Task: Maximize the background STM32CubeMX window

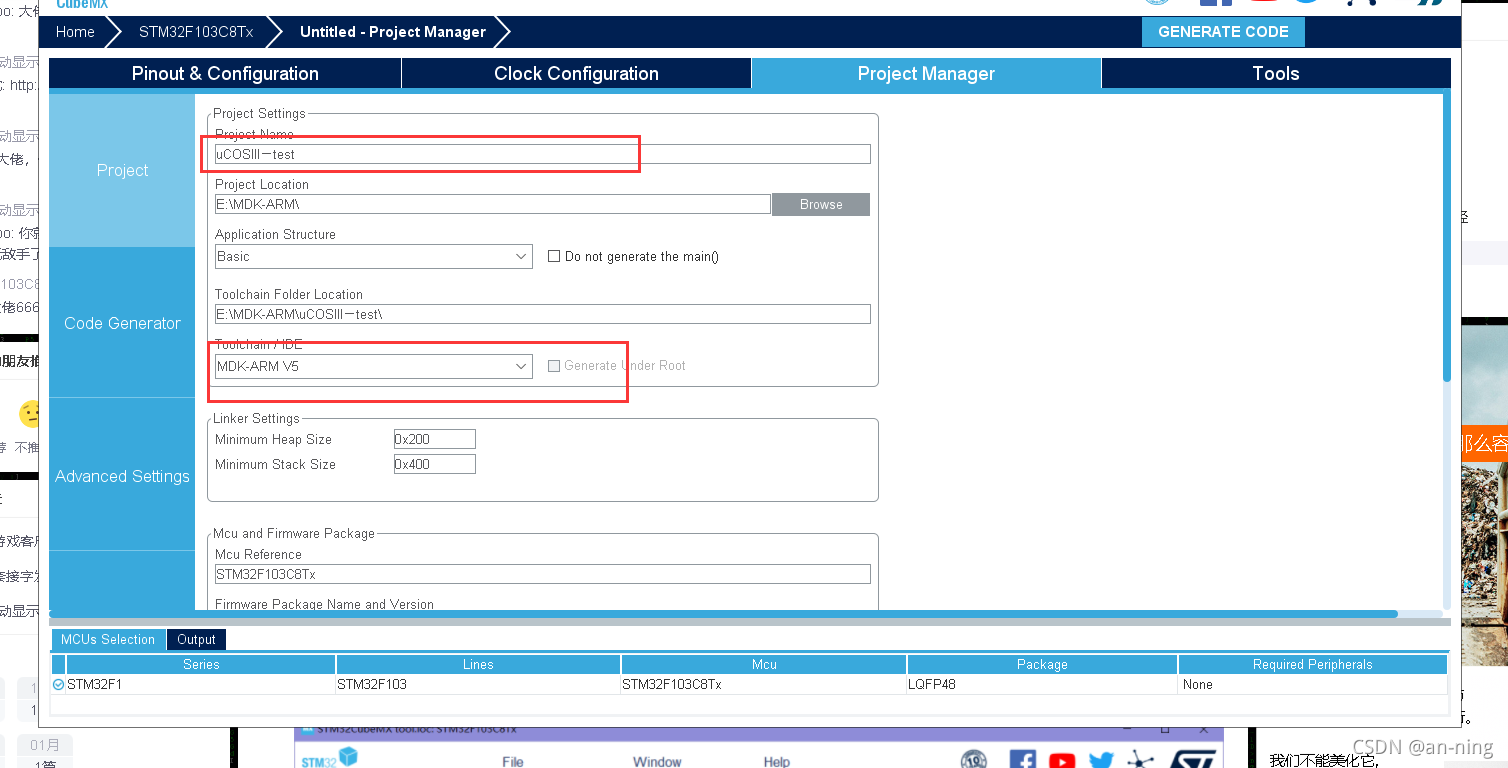Action: point(1163,730)
